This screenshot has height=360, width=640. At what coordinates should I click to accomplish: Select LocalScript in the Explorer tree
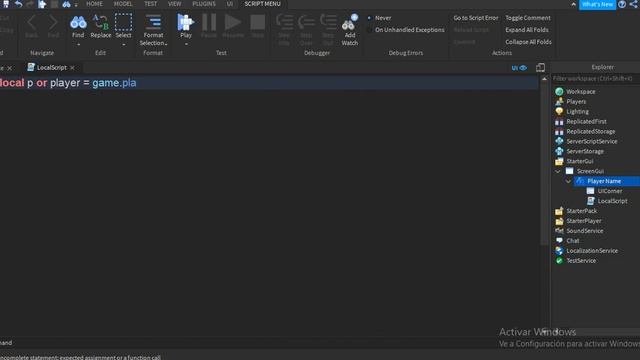[612, 201]
